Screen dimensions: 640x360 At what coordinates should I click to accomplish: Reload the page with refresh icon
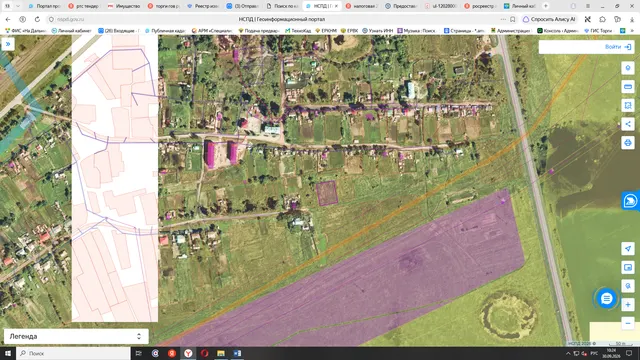pyautogui.click(x=37, y=19)
